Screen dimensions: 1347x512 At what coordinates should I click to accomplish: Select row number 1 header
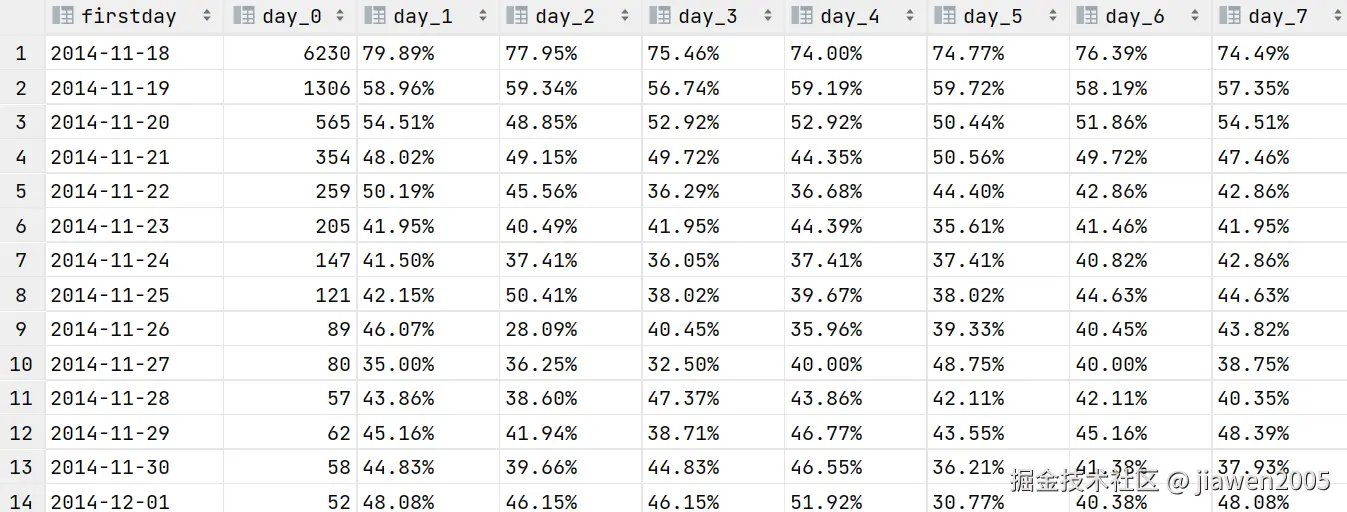click(x=22, y=53)
